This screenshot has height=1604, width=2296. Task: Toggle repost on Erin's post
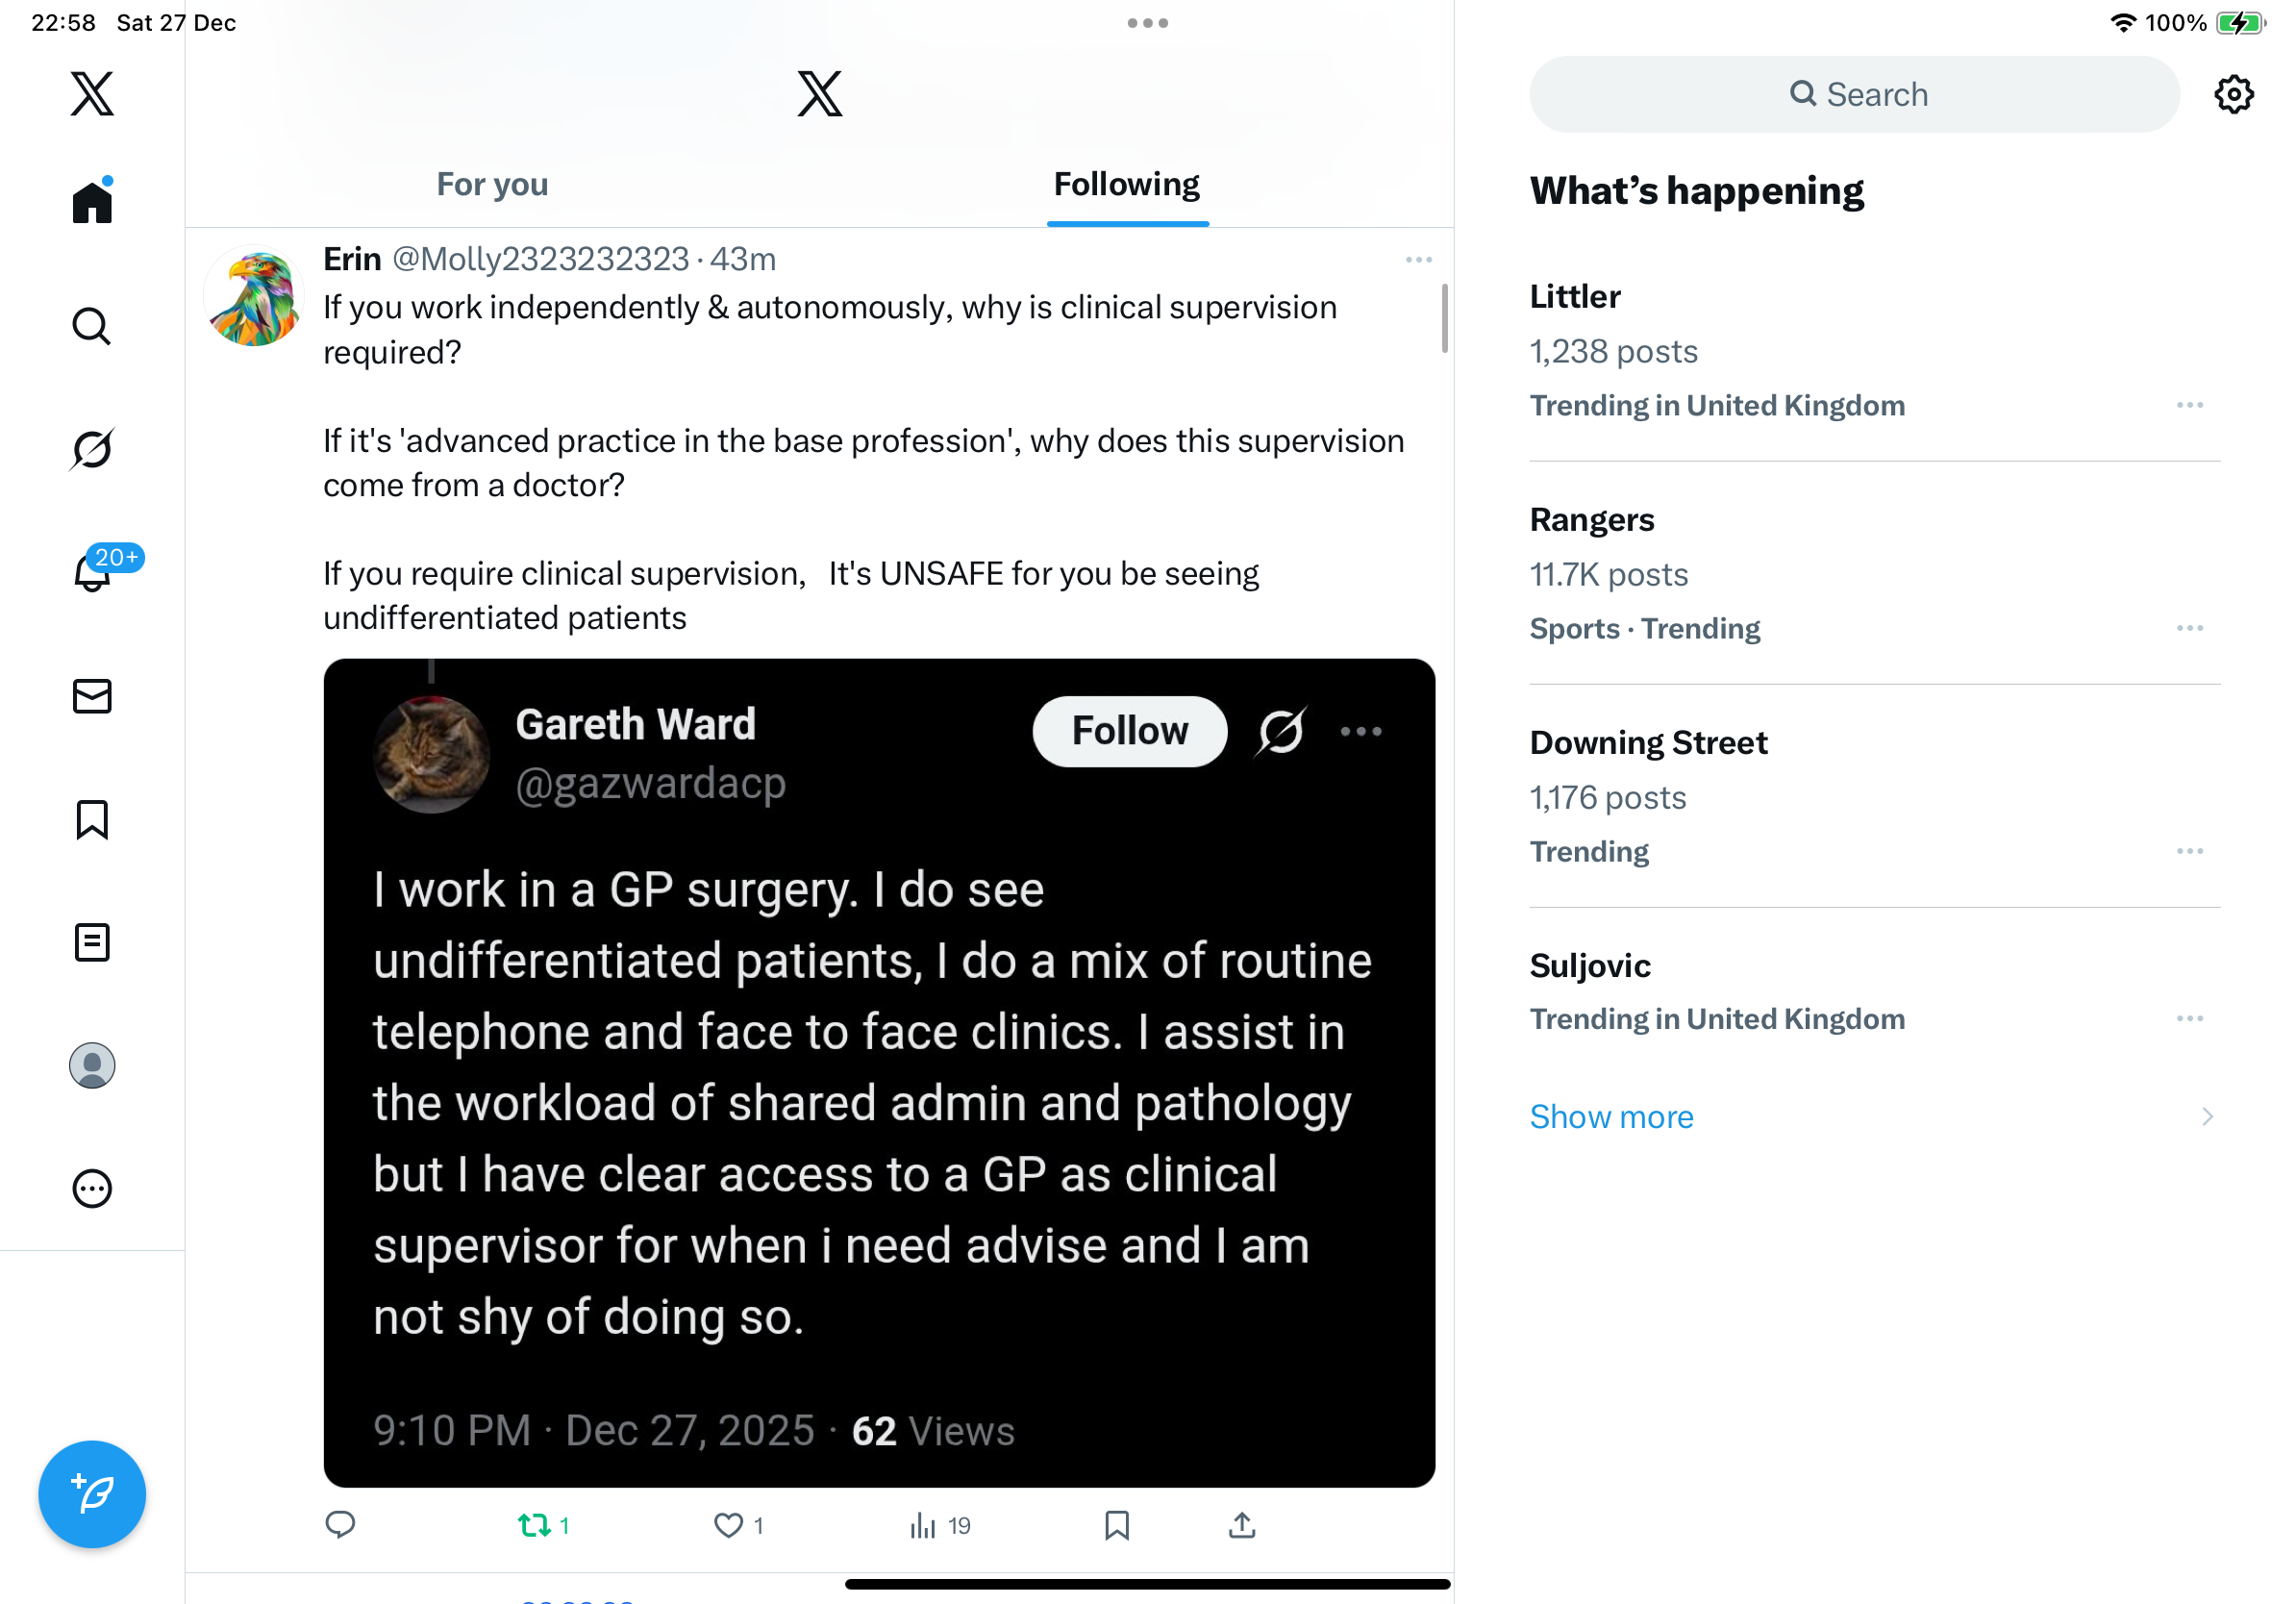(x=535, y=1525)
